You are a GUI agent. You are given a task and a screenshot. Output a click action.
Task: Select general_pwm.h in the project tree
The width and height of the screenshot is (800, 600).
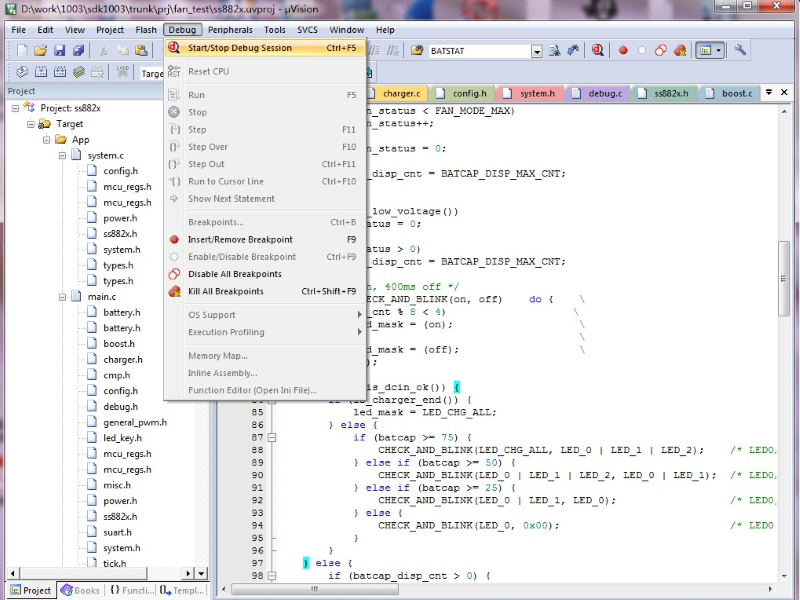(135, 422)
